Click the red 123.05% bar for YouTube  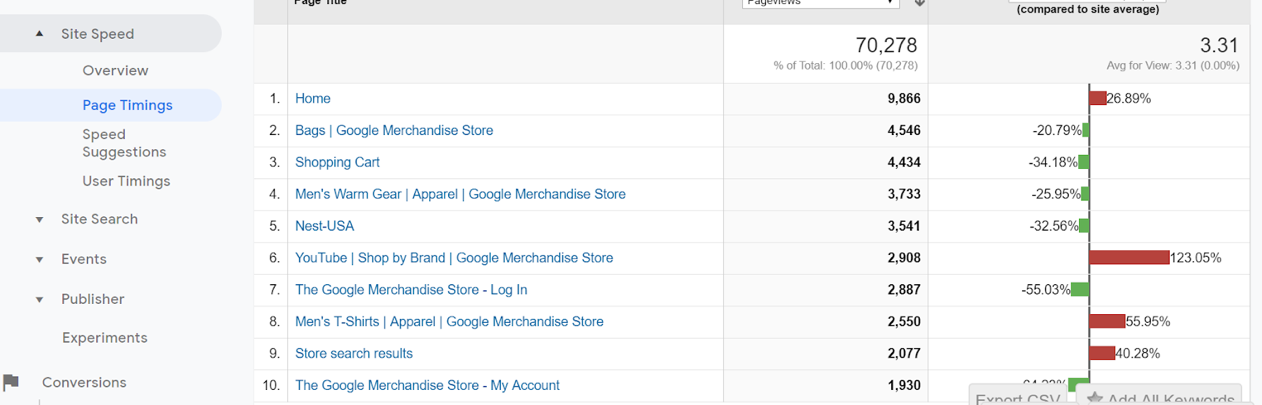(1129, 258)
